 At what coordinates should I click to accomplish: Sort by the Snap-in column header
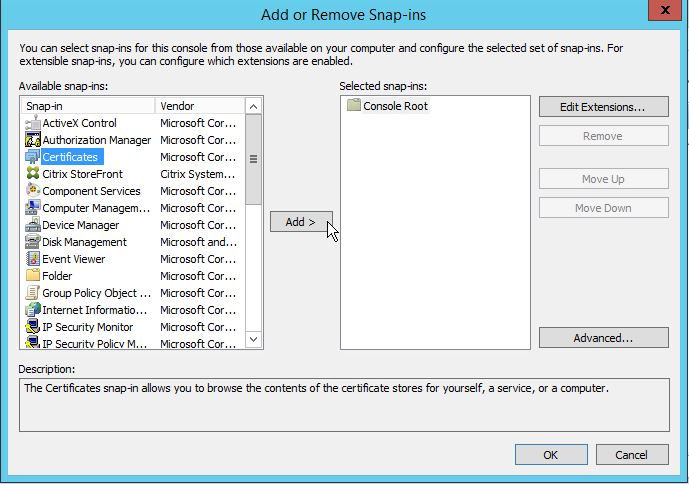tap(88, 106)
